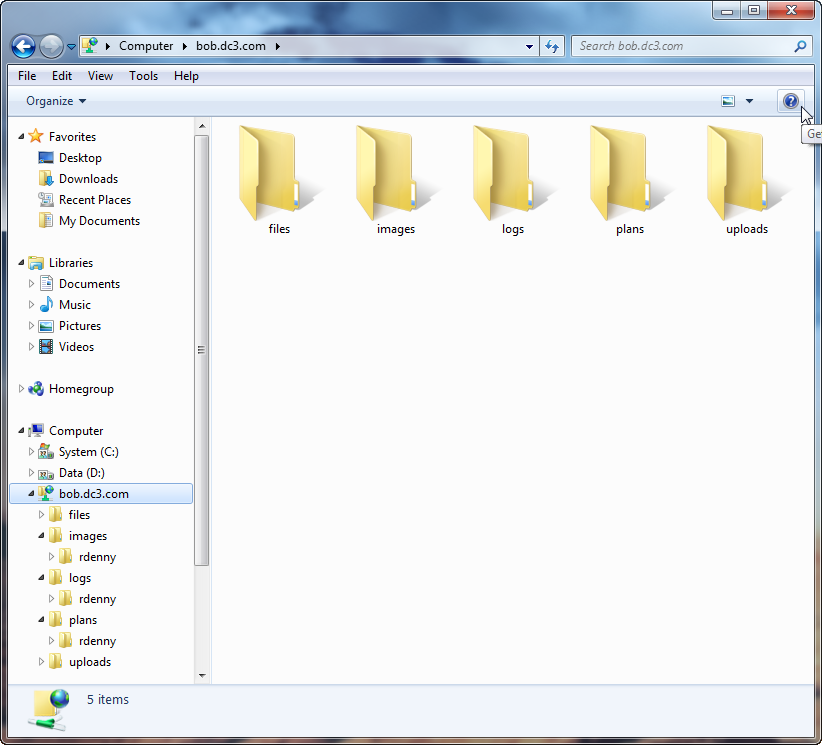Expand the Homegroup node
This screenshot has height=745, width=822.
21,388
